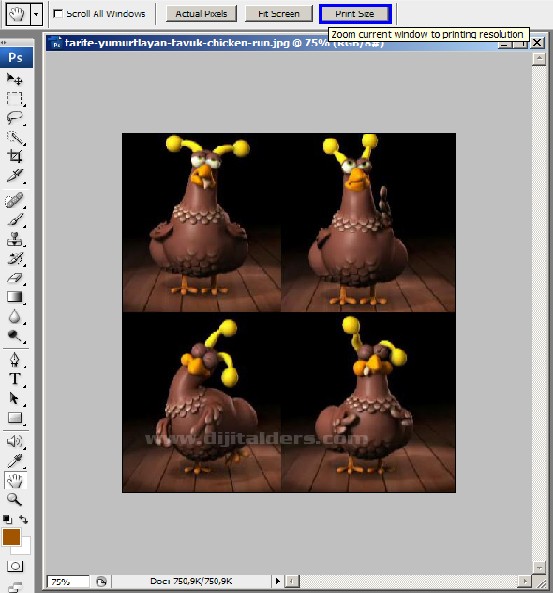Swap foreground and background colors
The height and width of the screenshot is (593, 553).
23,519
